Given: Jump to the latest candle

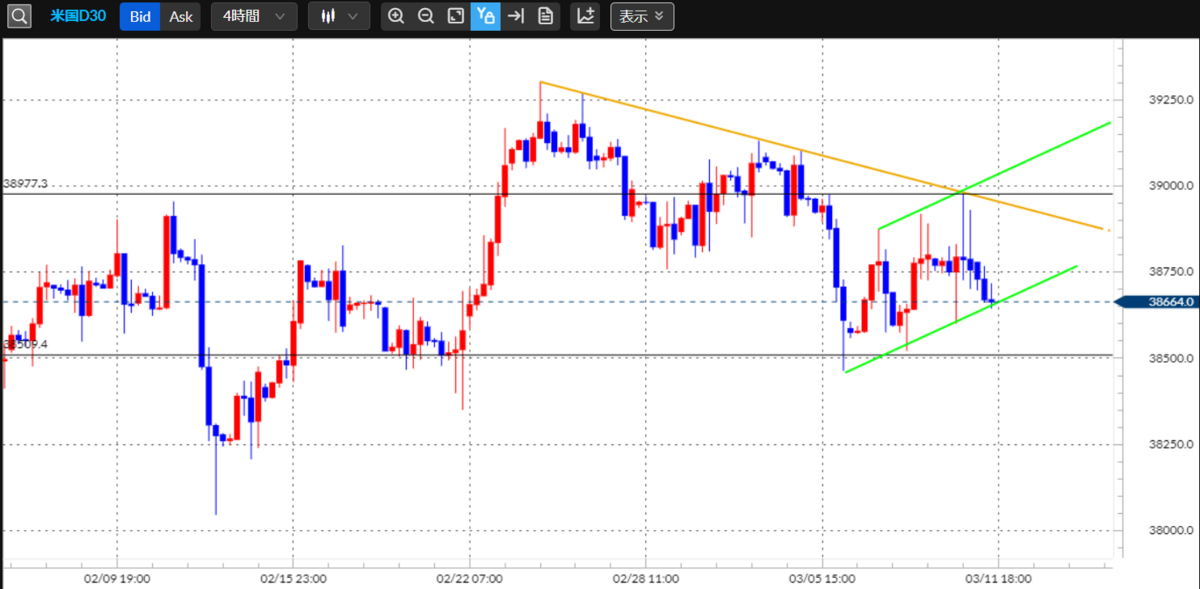Looking at the screenshot, I should tap(515, 16).
